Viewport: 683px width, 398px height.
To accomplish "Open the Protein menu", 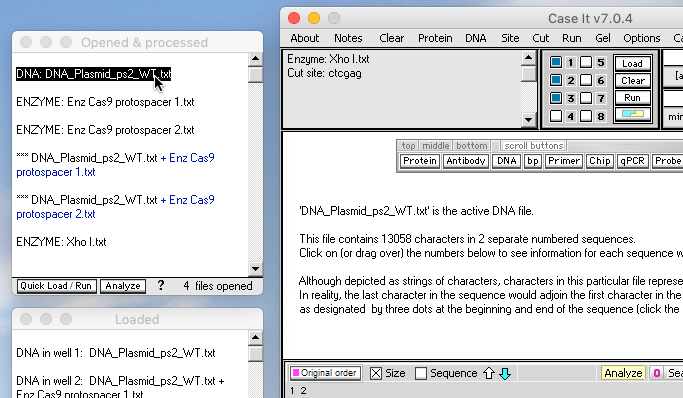I will [435, 38].
